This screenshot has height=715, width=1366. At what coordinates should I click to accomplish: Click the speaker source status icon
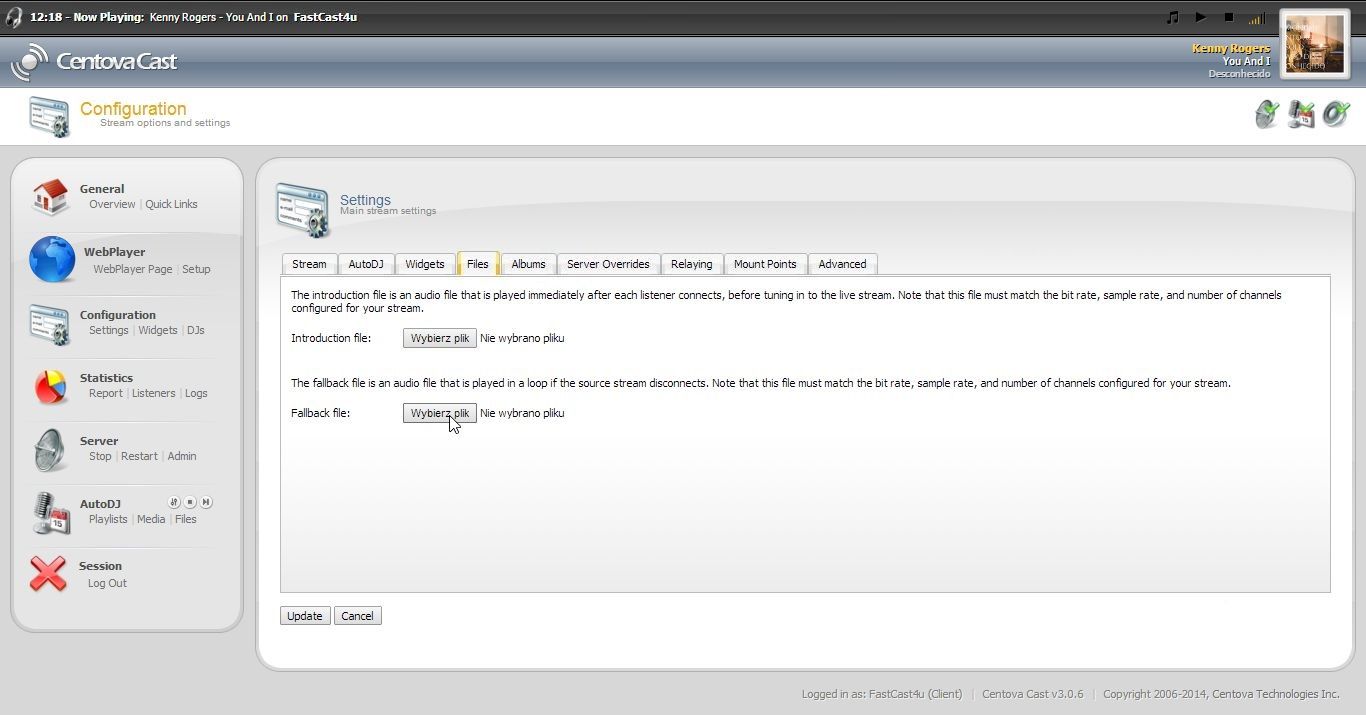(1336, 114)
